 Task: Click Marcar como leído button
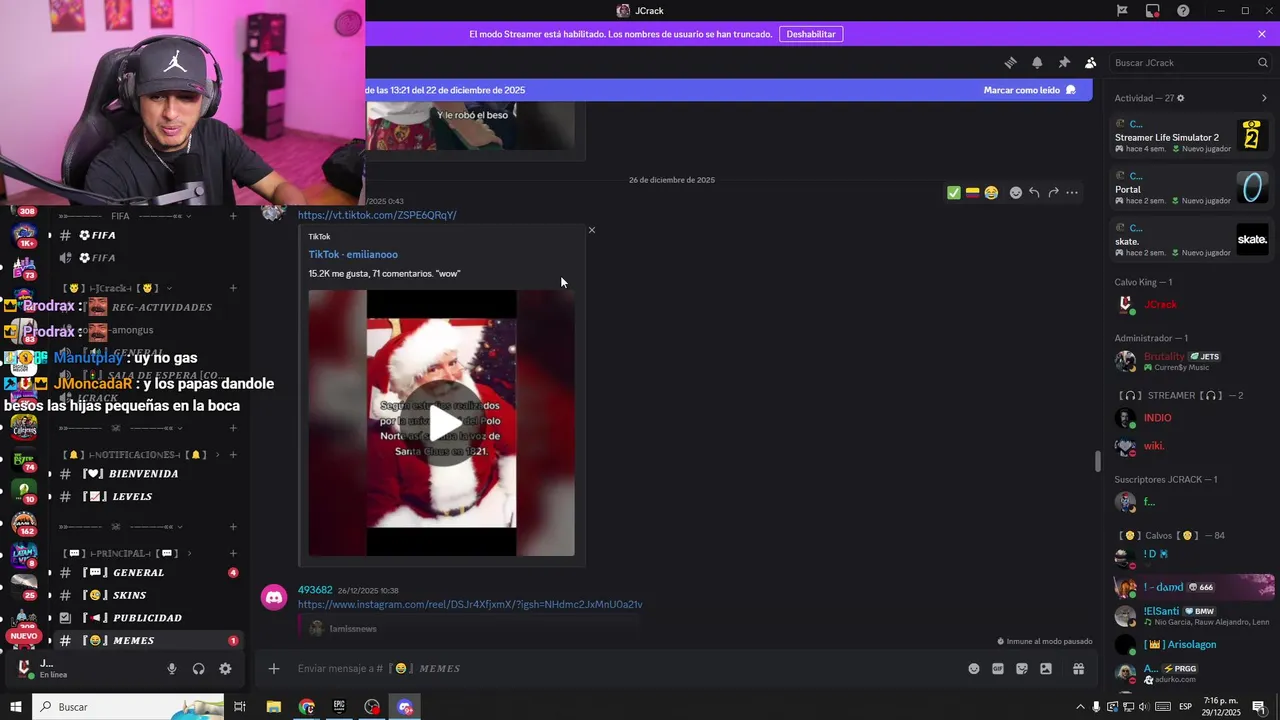pos(1030,90)
